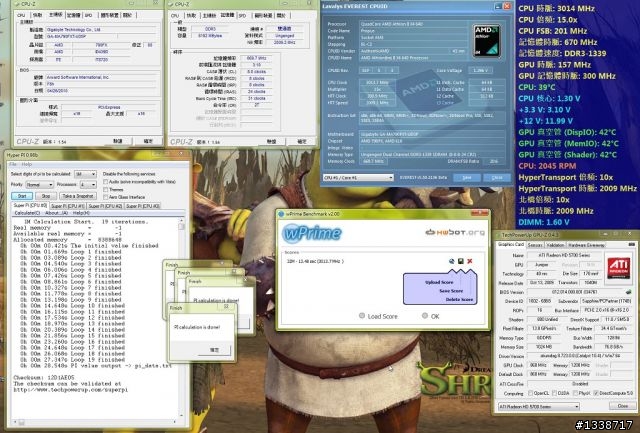This screenshot has height=433, width=640.
Task: Click the GPU-Z camera screenshot icon
Action: tap(631, 244)
